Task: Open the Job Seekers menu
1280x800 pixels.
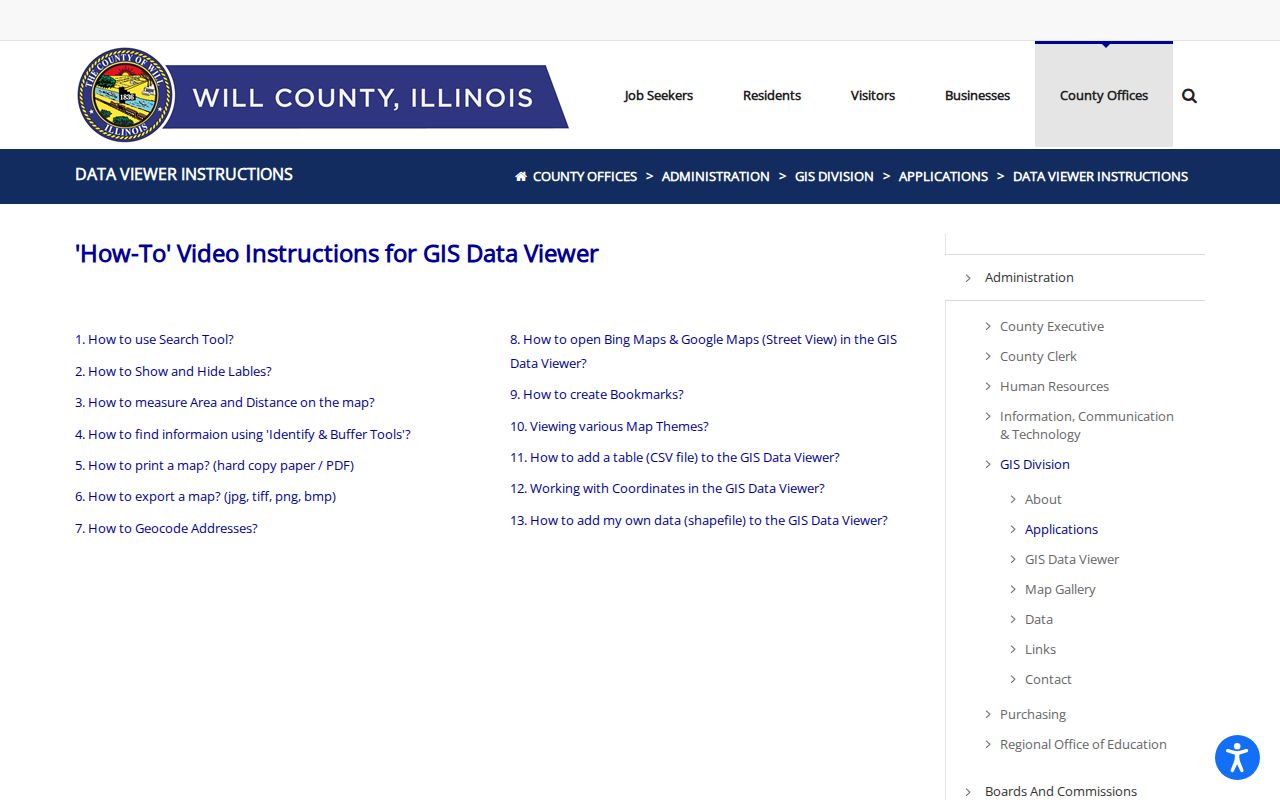Action: pyautogui.click(x=658, y=95)
